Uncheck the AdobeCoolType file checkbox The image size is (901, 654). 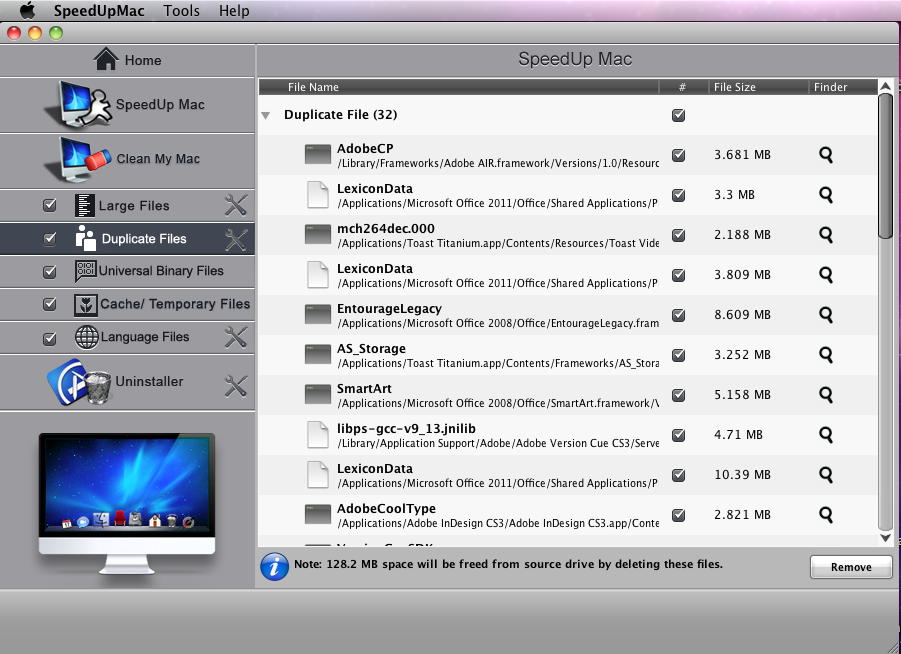[x=679, y=515]
